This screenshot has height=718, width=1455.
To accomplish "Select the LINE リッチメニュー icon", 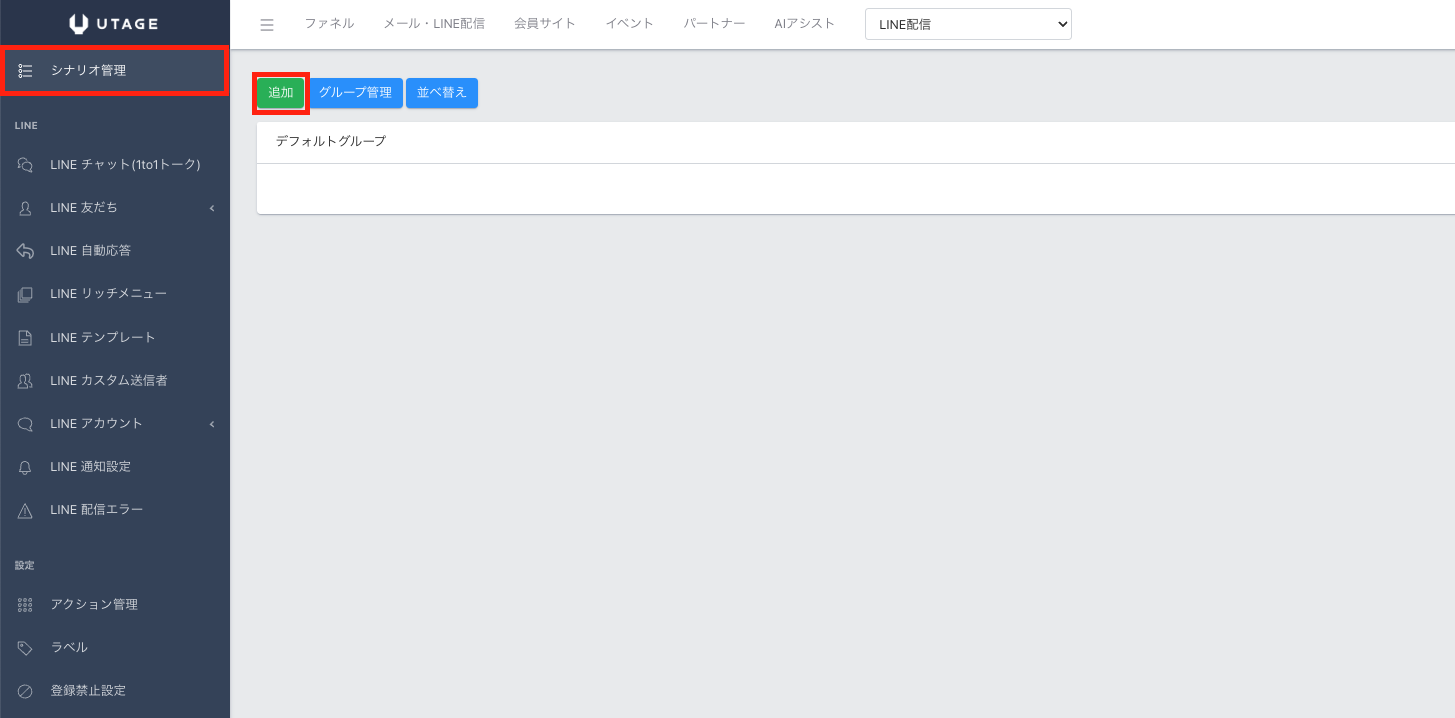I will pos(26,294).
